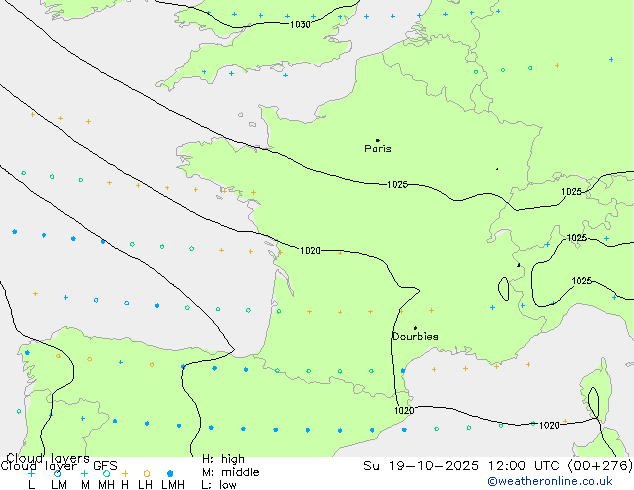Click the 'Dourbies' city label

coord(415,336)
